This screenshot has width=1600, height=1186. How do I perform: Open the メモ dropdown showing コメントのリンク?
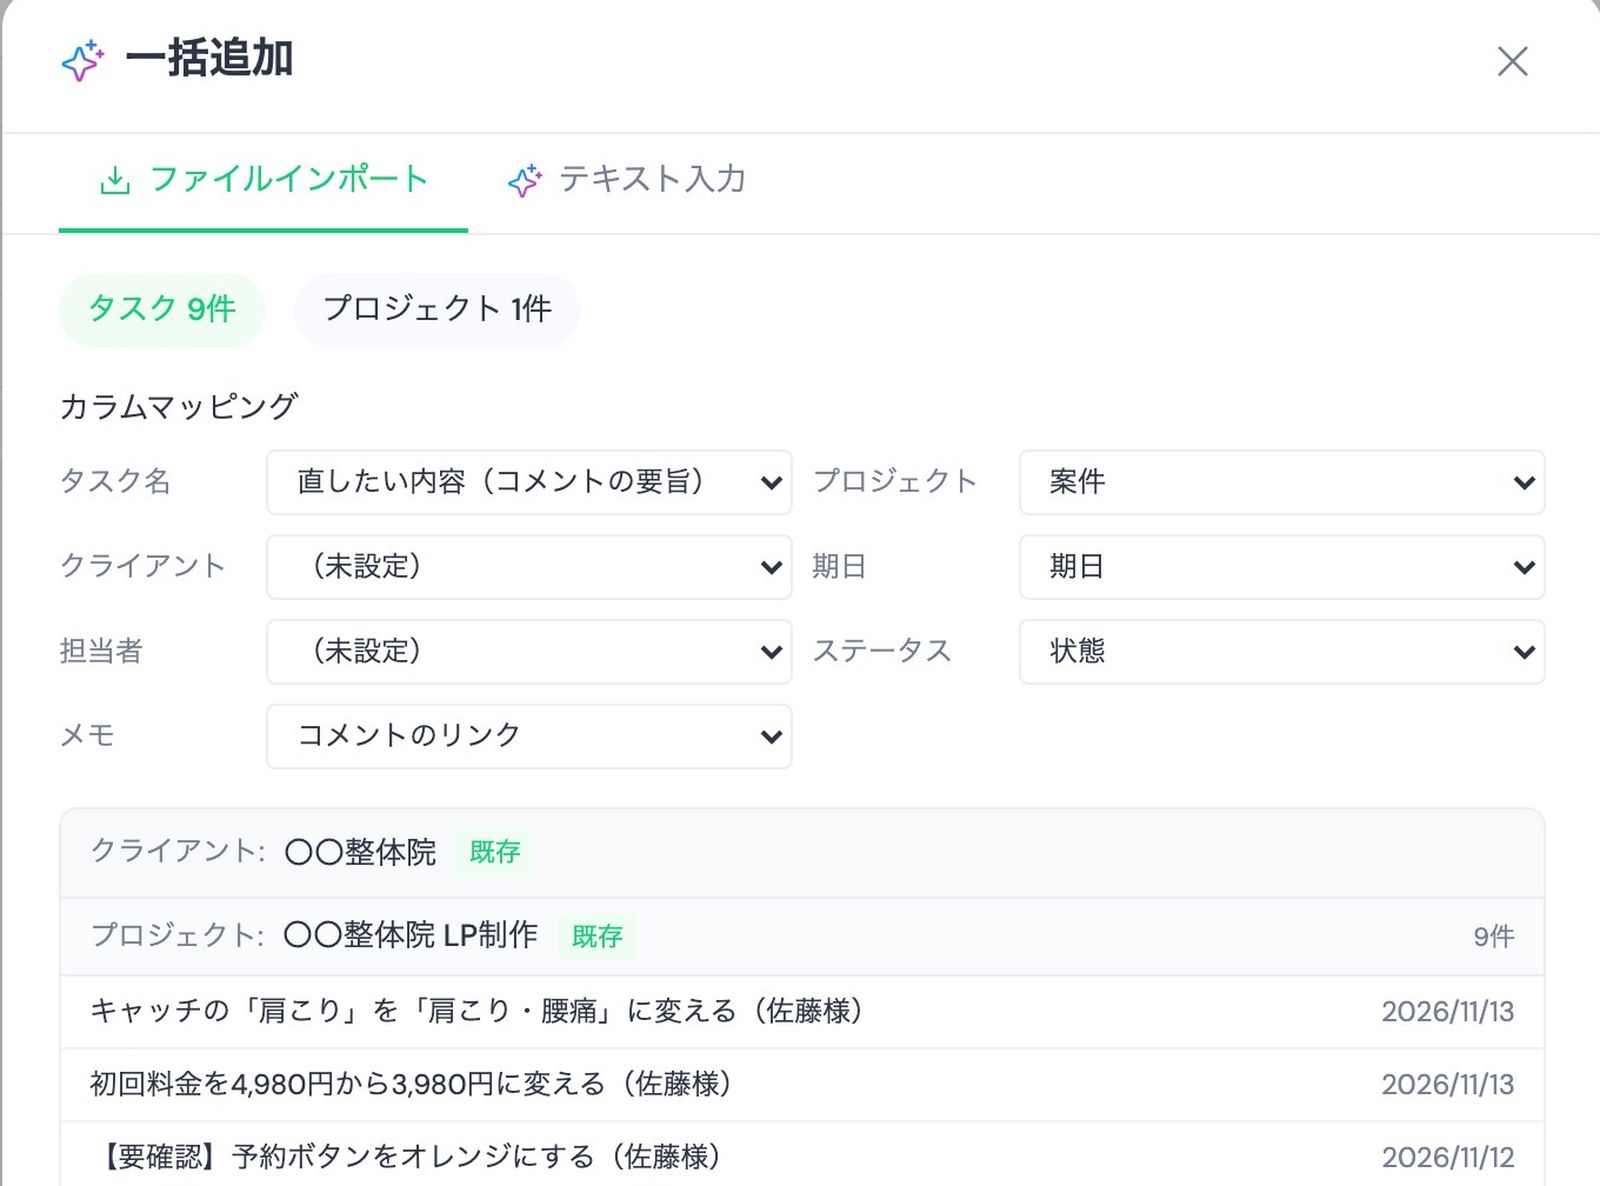tap(529, 736)
